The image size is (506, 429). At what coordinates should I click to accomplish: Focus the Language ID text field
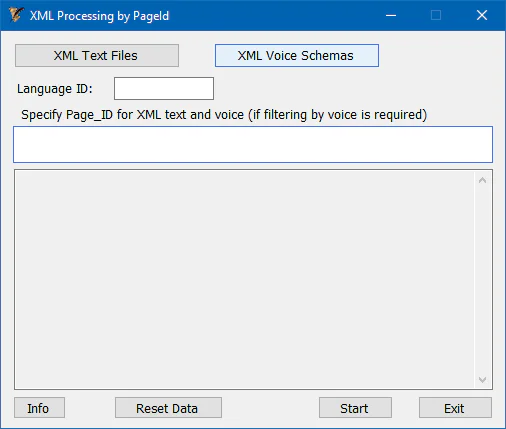coord(164,89)
